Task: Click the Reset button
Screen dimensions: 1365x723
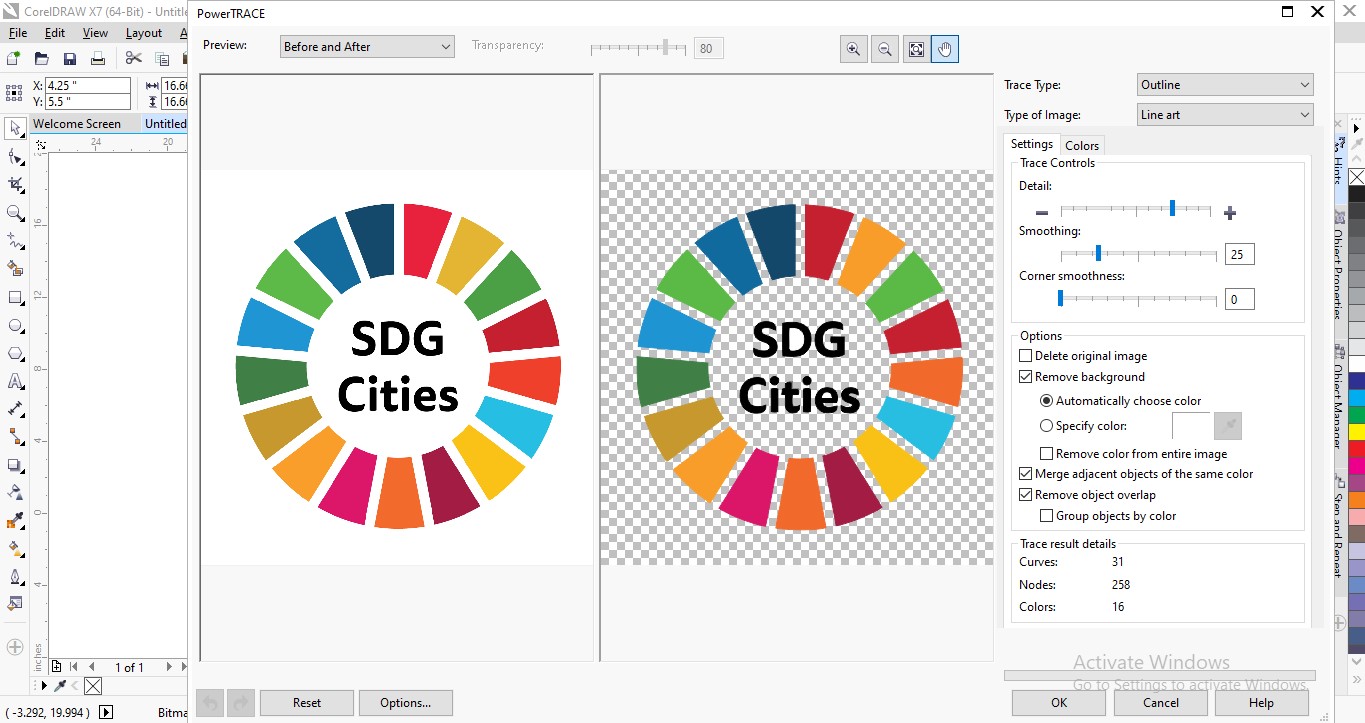Action: 307,703
